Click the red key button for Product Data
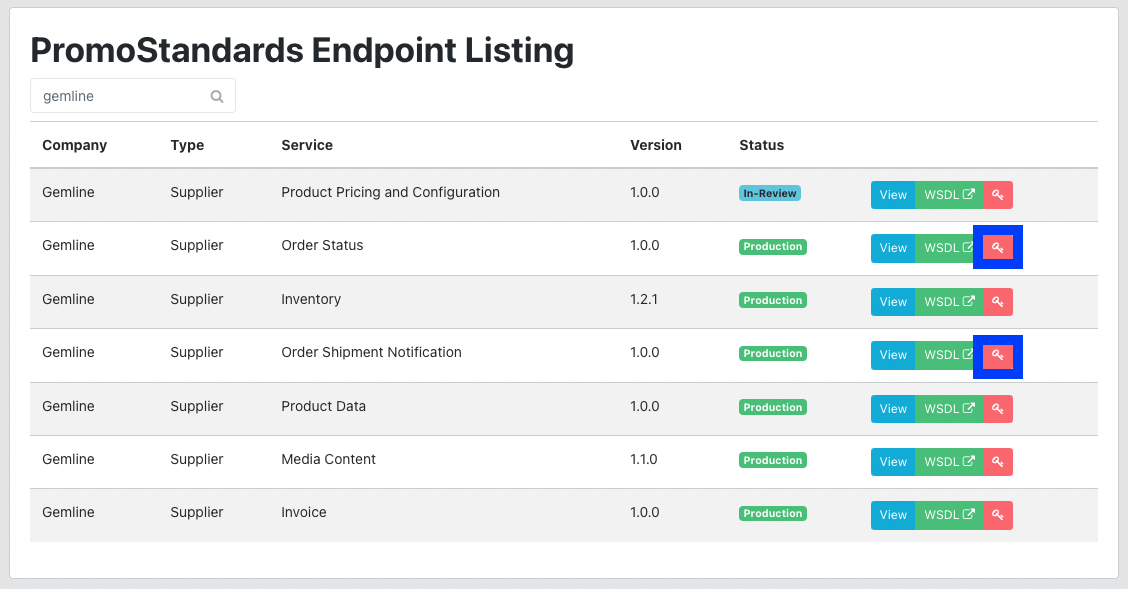 coord(998,409)
